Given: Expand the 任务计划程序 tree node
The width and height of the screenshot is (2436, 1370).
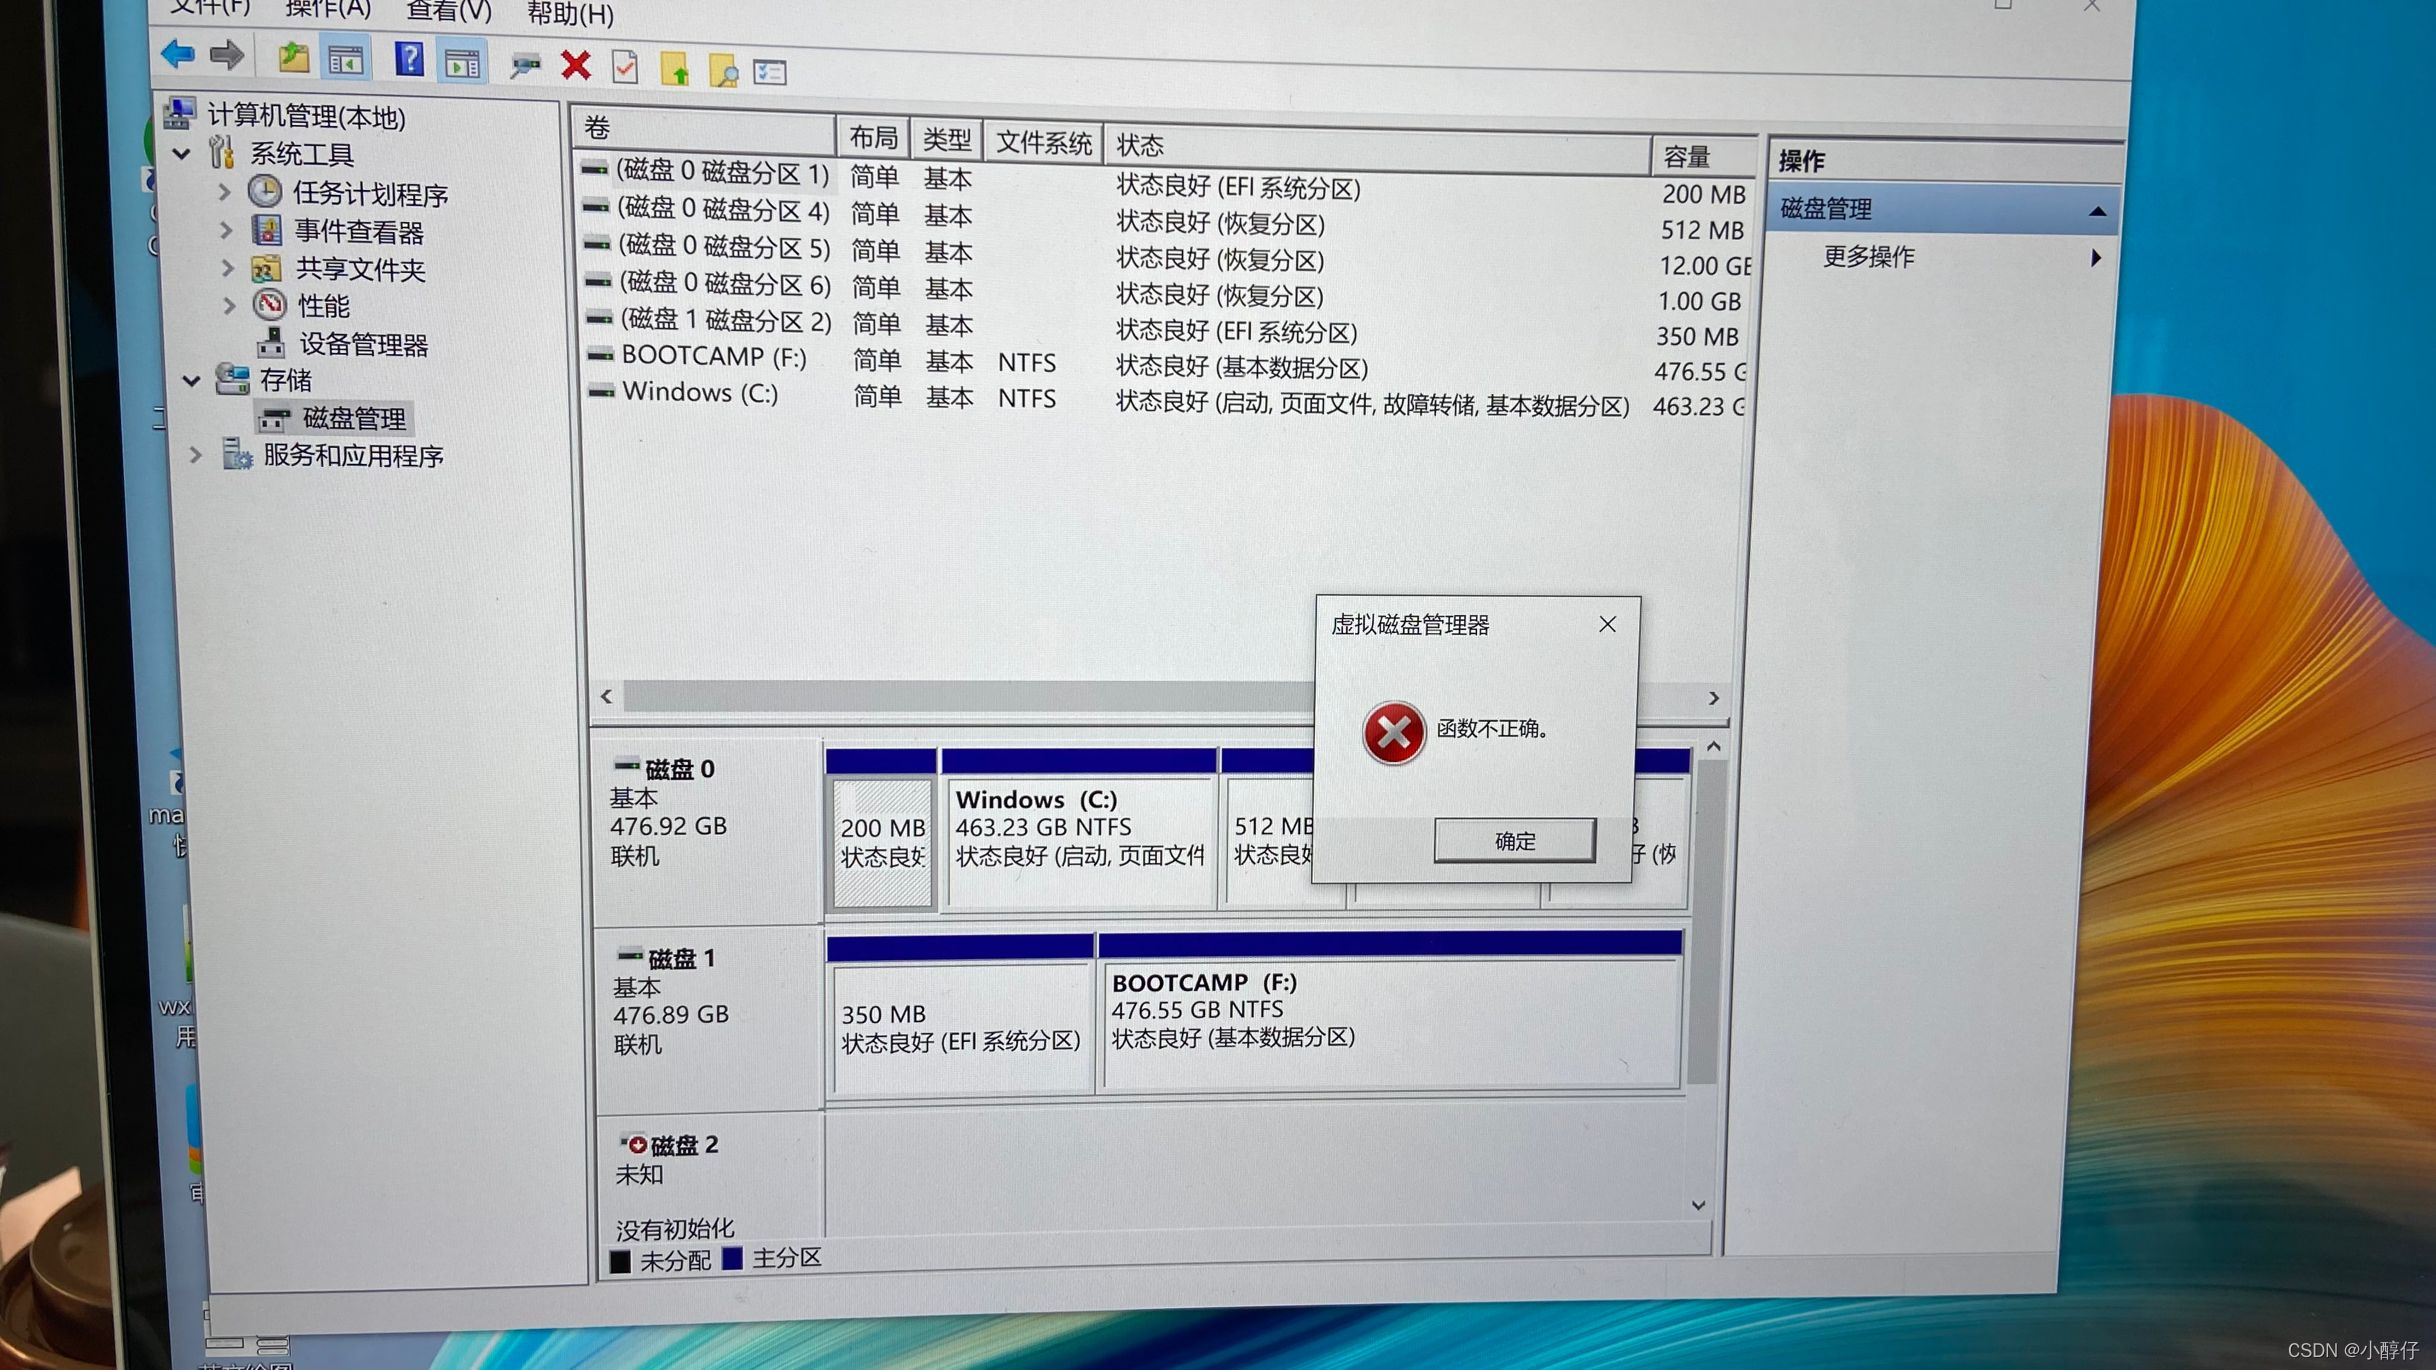Looking at the screenshot, I should (224, 193).
